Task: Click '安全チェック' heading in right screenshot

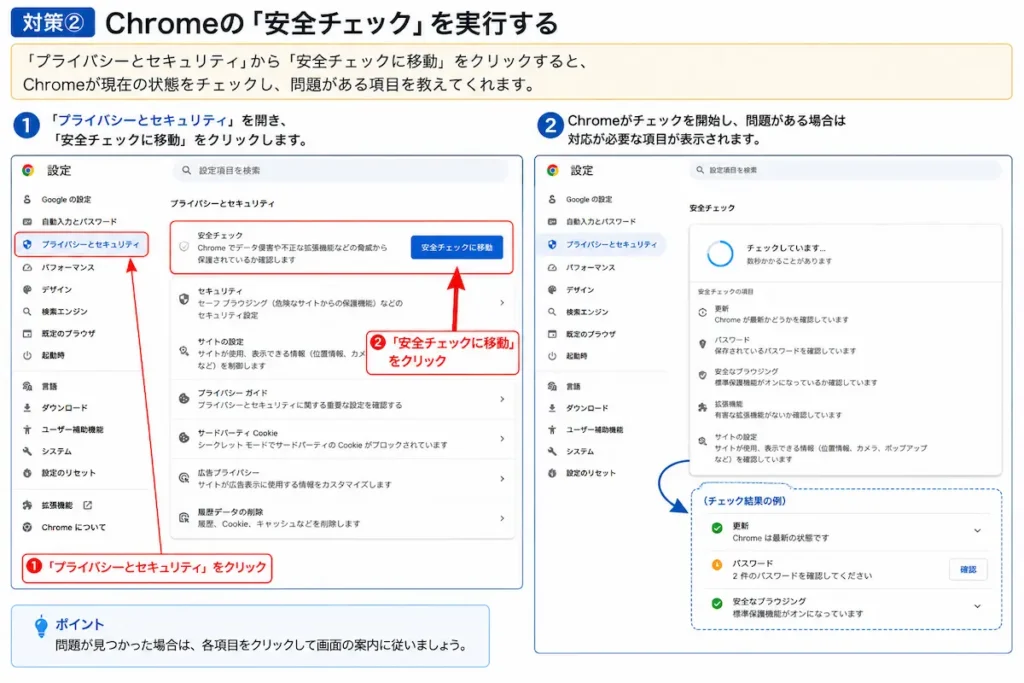Action: [712, 208]
